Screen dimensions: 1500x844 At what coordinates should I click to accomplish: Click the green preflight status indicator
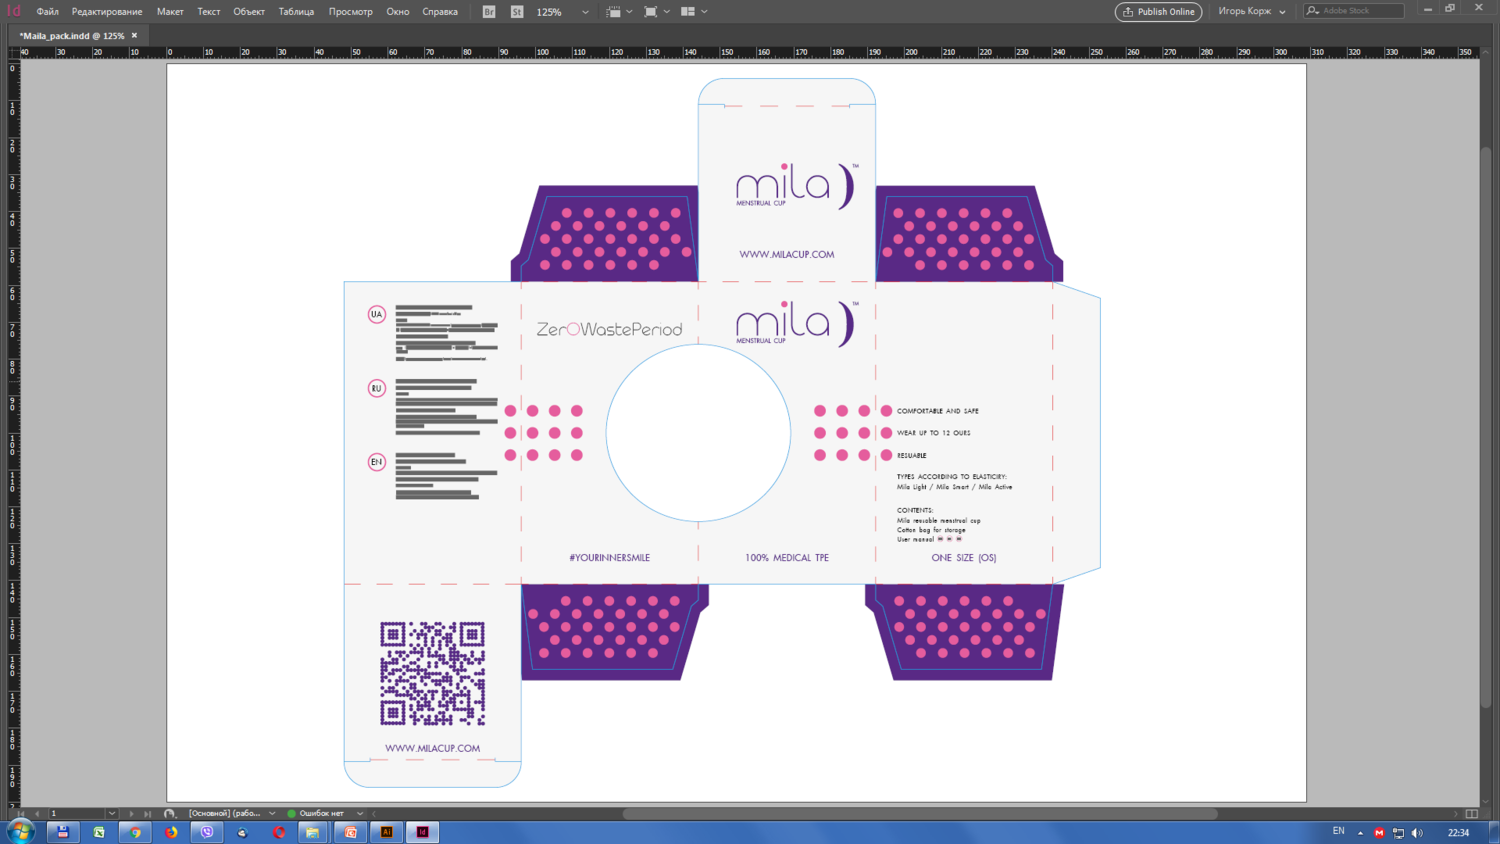coord(291,814)
